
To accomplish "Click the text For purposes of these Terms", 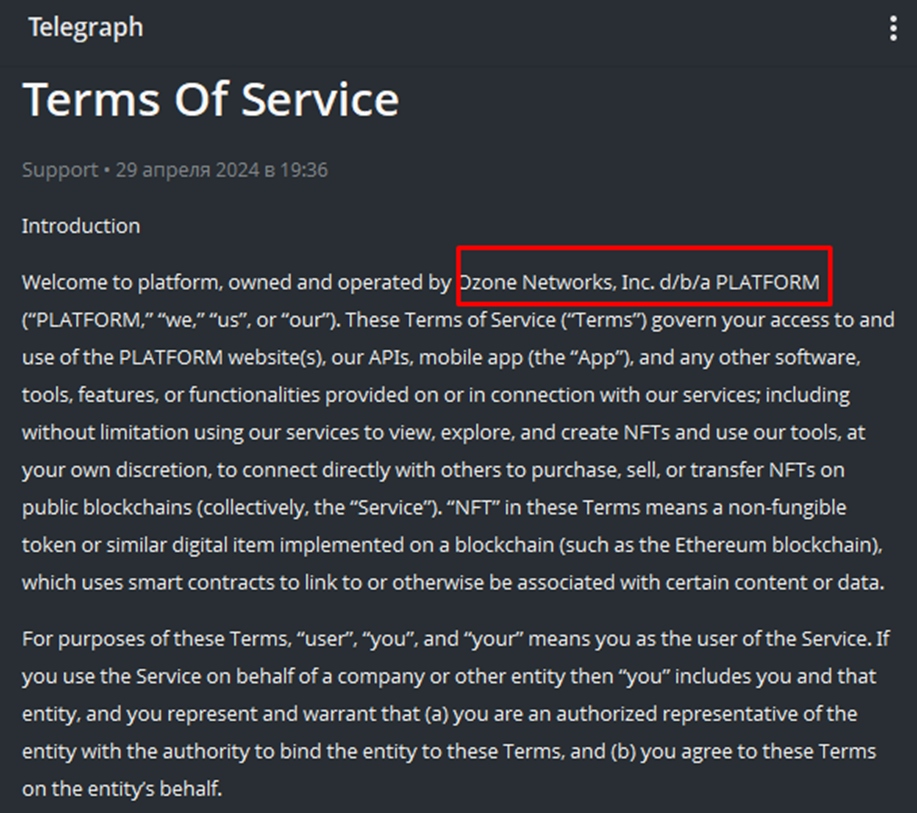I will pos(156,639).
